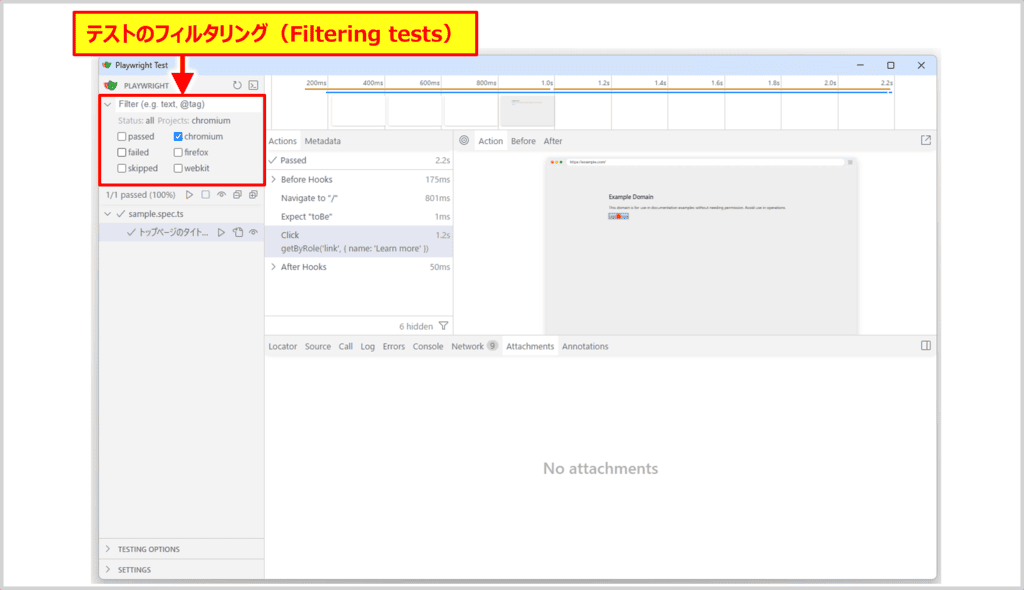Open the Network tab
The image size is (1024, 590).
(467, 346)
